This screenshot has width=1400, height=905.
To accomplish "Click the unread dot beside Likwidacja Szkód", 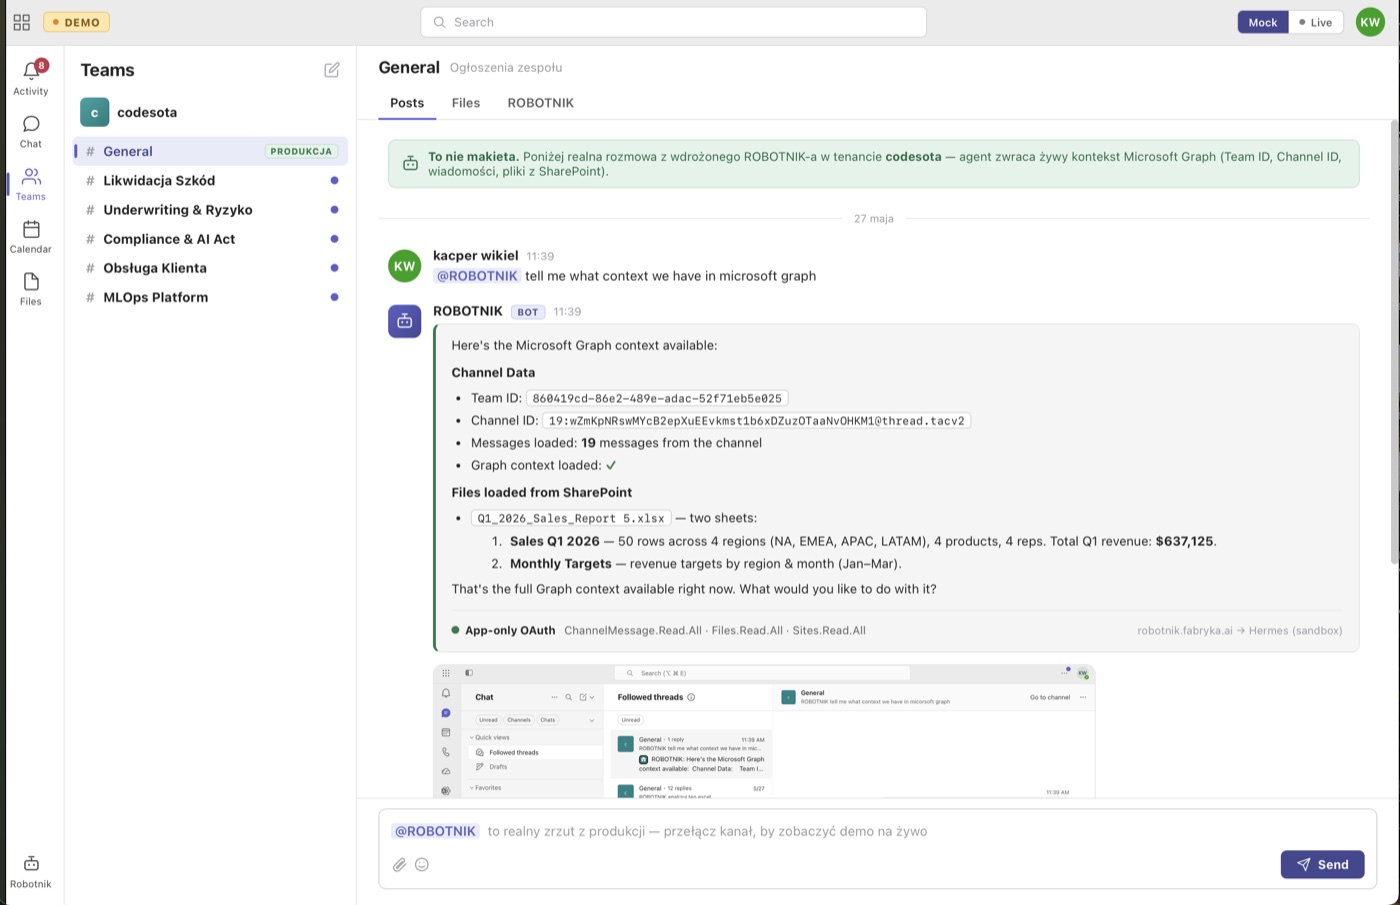I will tap(334, 181).
